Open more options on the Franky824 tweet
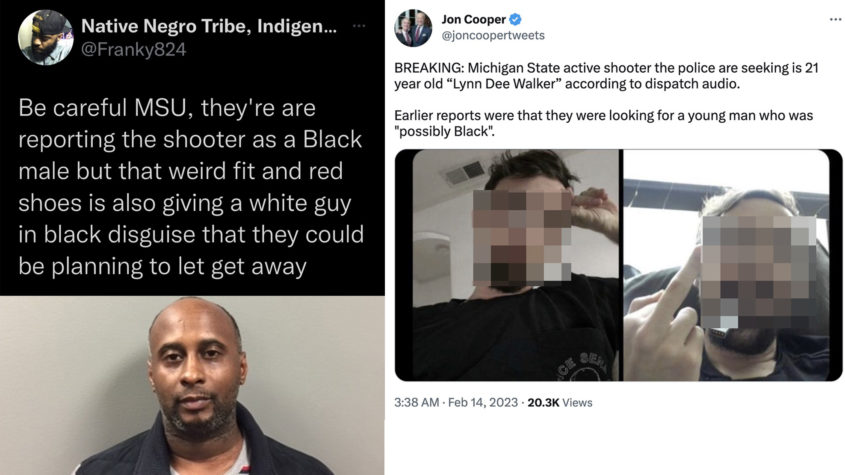 point(359,25)
